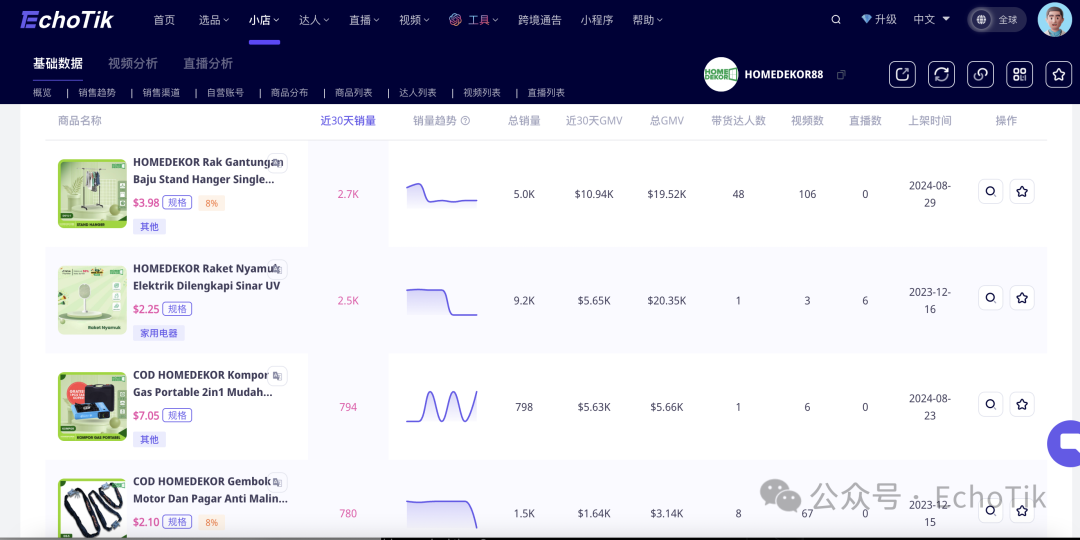Click search icon for Rak Gantungan row
Screen dimensions: 1080x540
pos(990,191)
